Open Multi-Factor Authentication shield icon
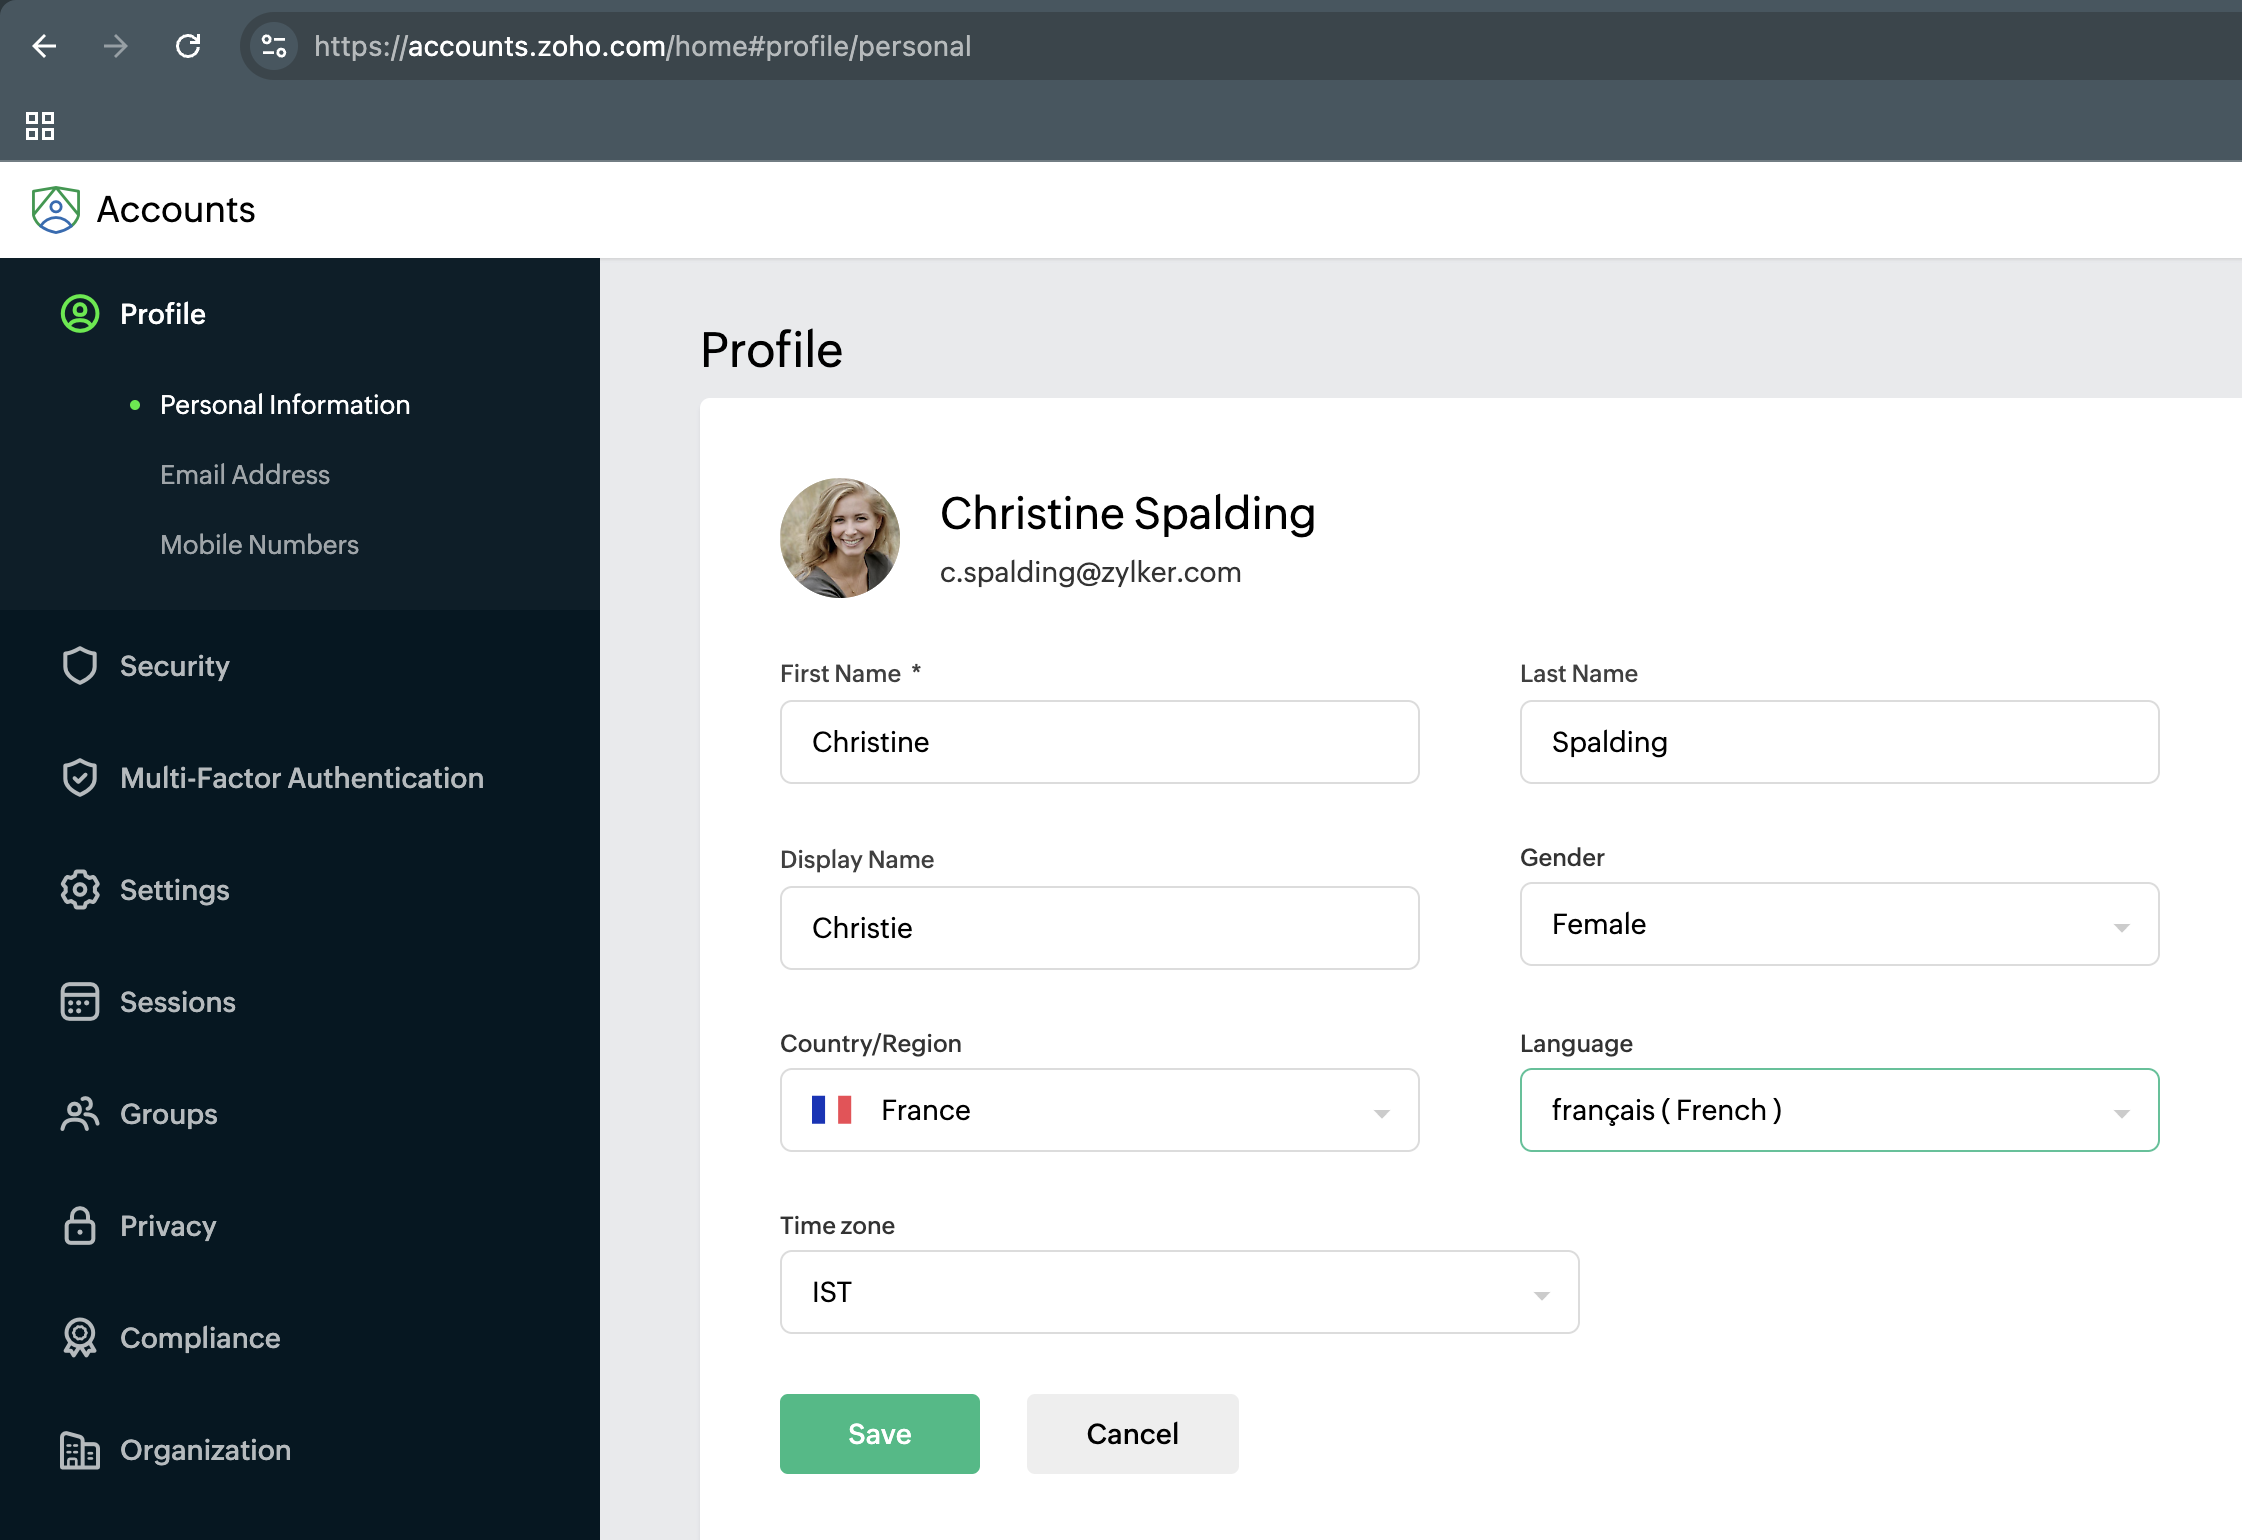 (80, 778)
